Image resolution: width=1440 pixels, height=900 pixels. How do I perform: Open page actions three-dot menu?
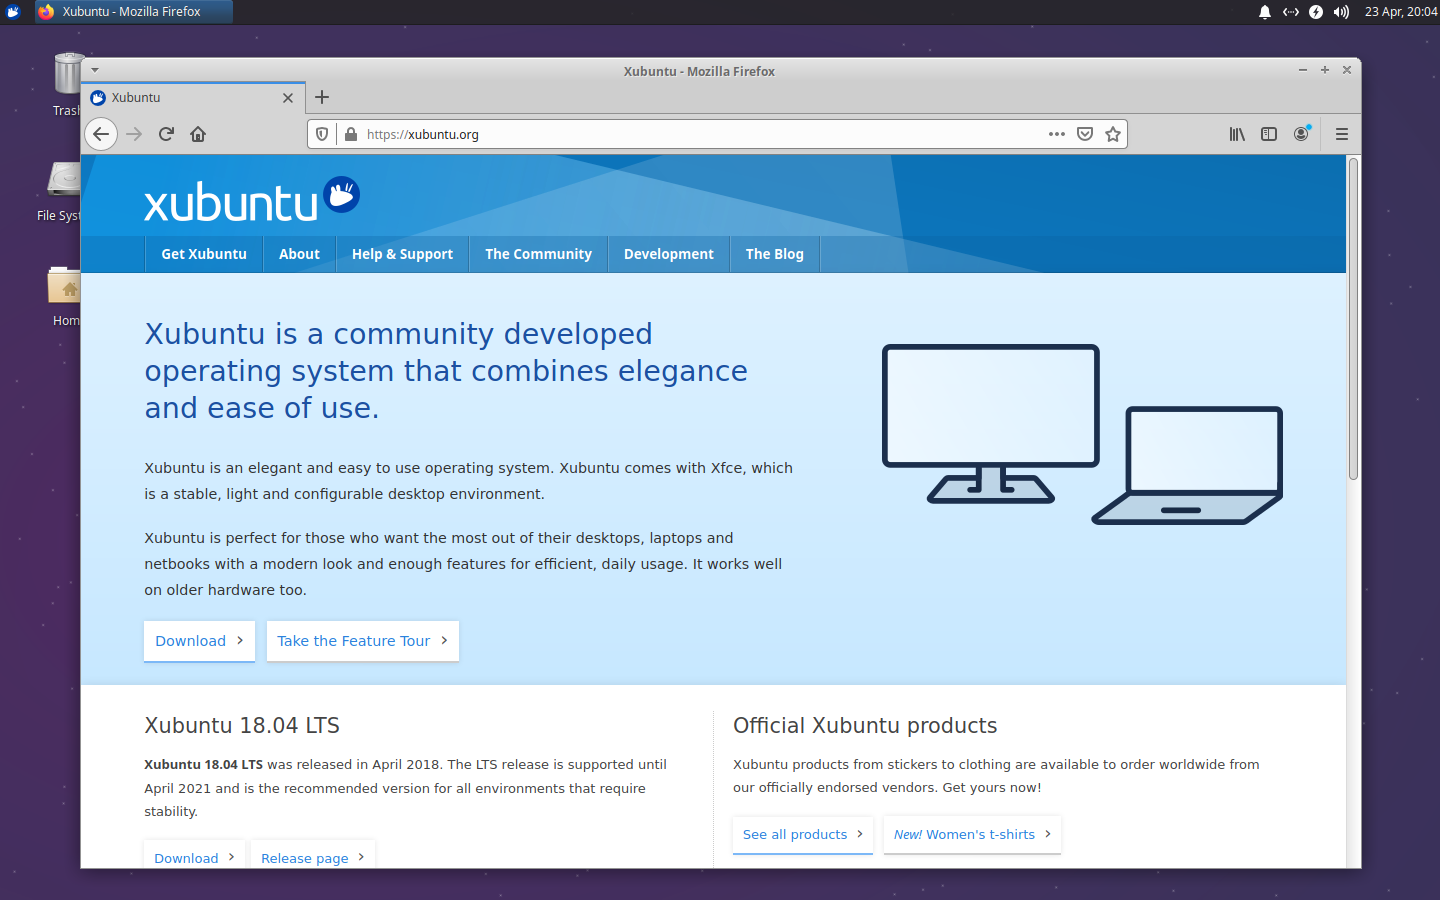1057,134
